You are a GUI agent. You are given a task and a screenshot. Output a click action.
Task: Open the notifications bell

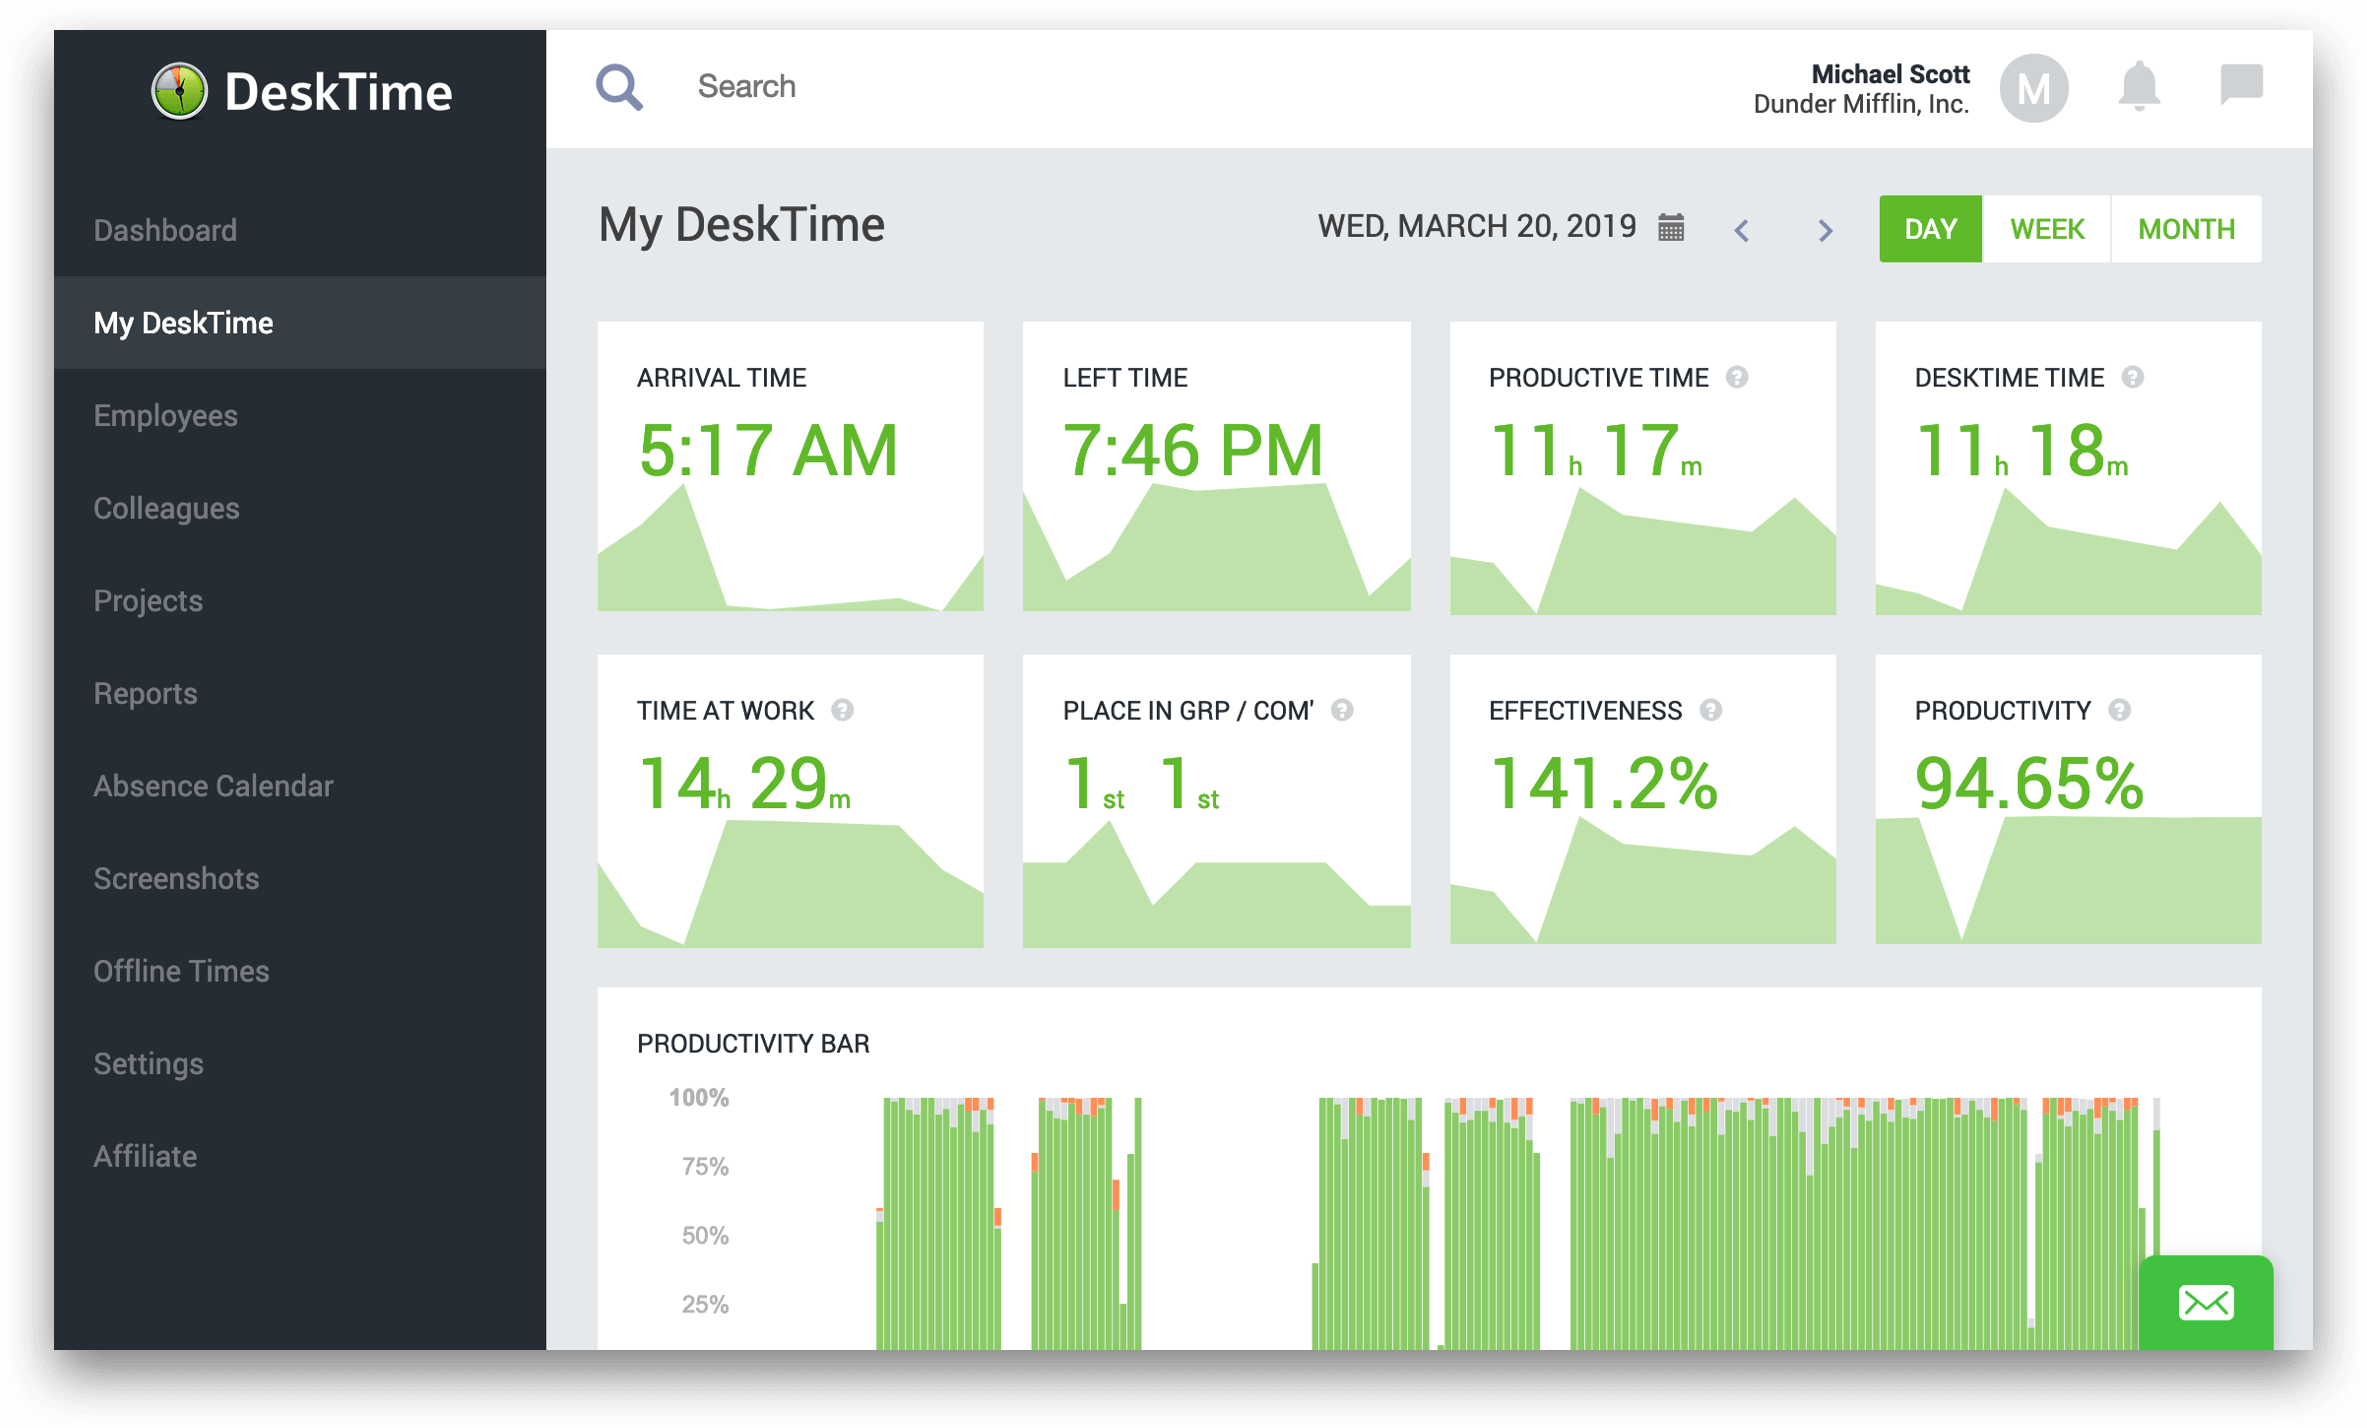pos(2140,88)
